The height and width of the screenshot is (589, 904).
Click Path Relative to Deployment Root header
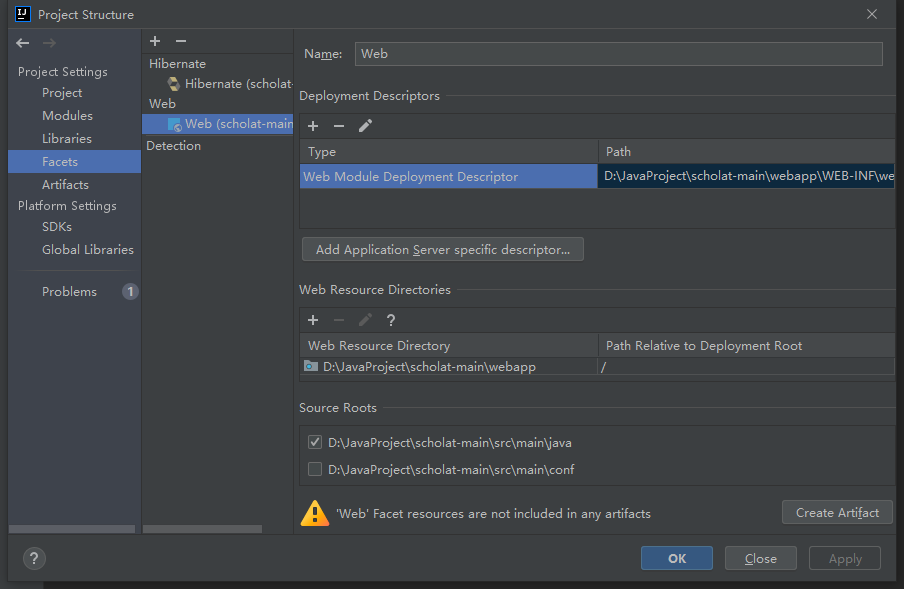(x=746, y=346)
